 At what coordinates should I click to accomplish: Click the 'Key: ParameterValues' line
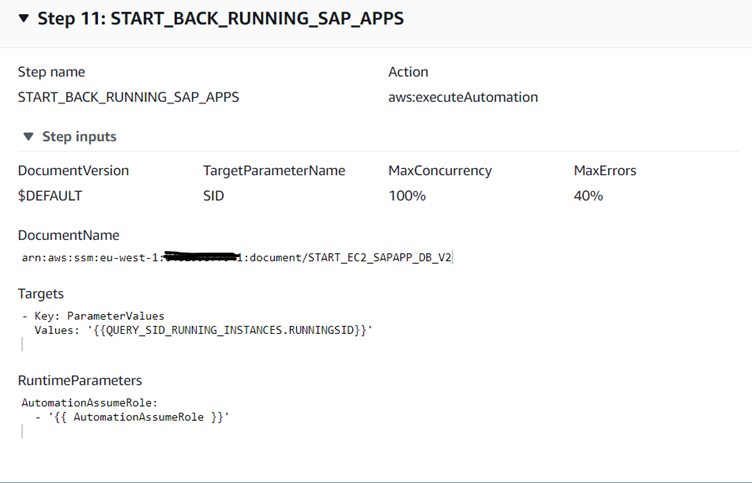pyautogui.click(x=93, y=316)
